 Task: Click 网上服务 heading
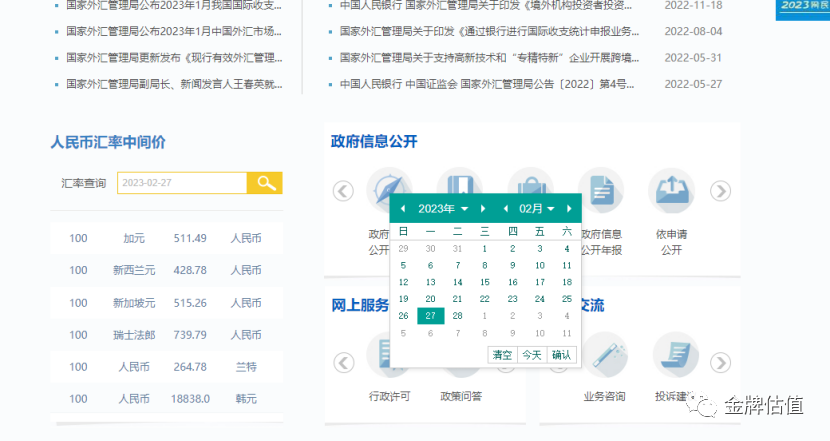pyautogui.click(x=360, y=305)
